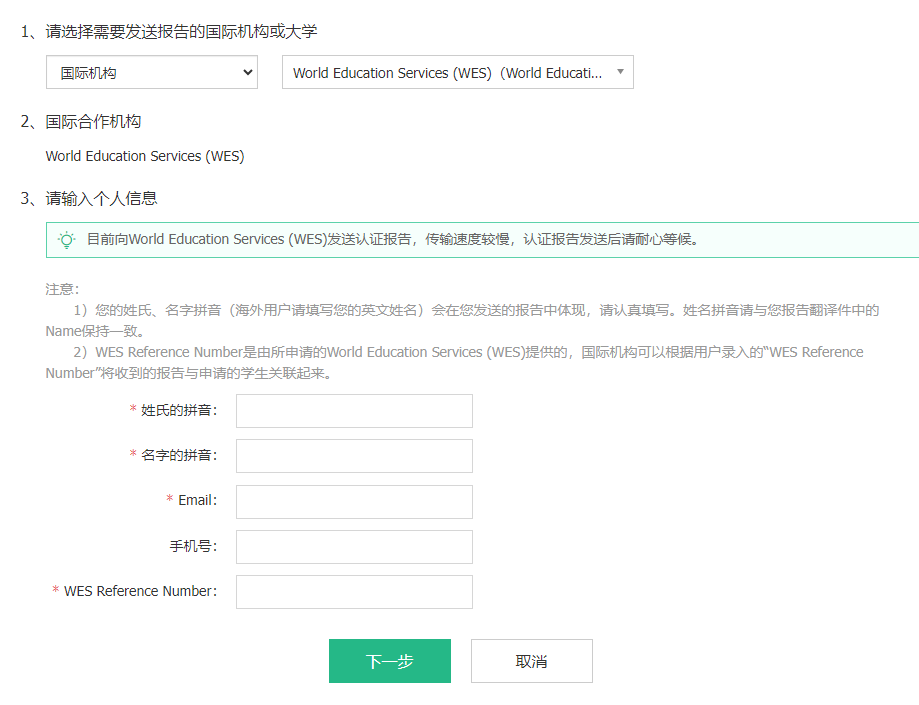Image resolution: width=919 pixels, height=705 pixels.
Task: Click the 国际合作机构 section heading
Action: coord(93,122)
